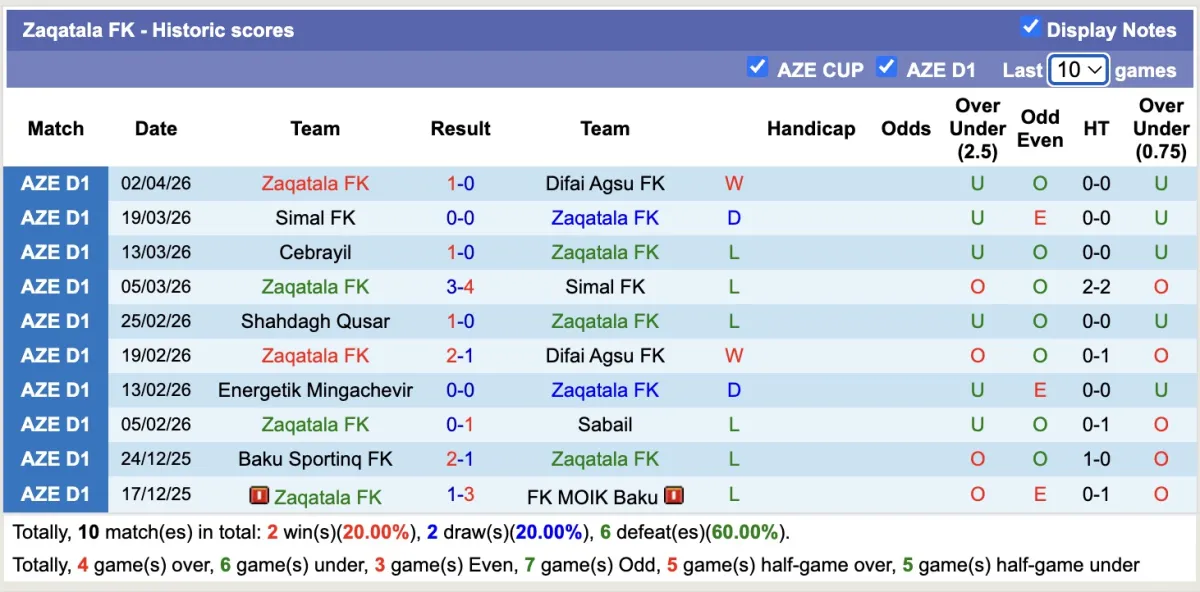This screenshot has height=592, width=1200.
Task: Open the Sabail team link
Action: coord(605,425)
